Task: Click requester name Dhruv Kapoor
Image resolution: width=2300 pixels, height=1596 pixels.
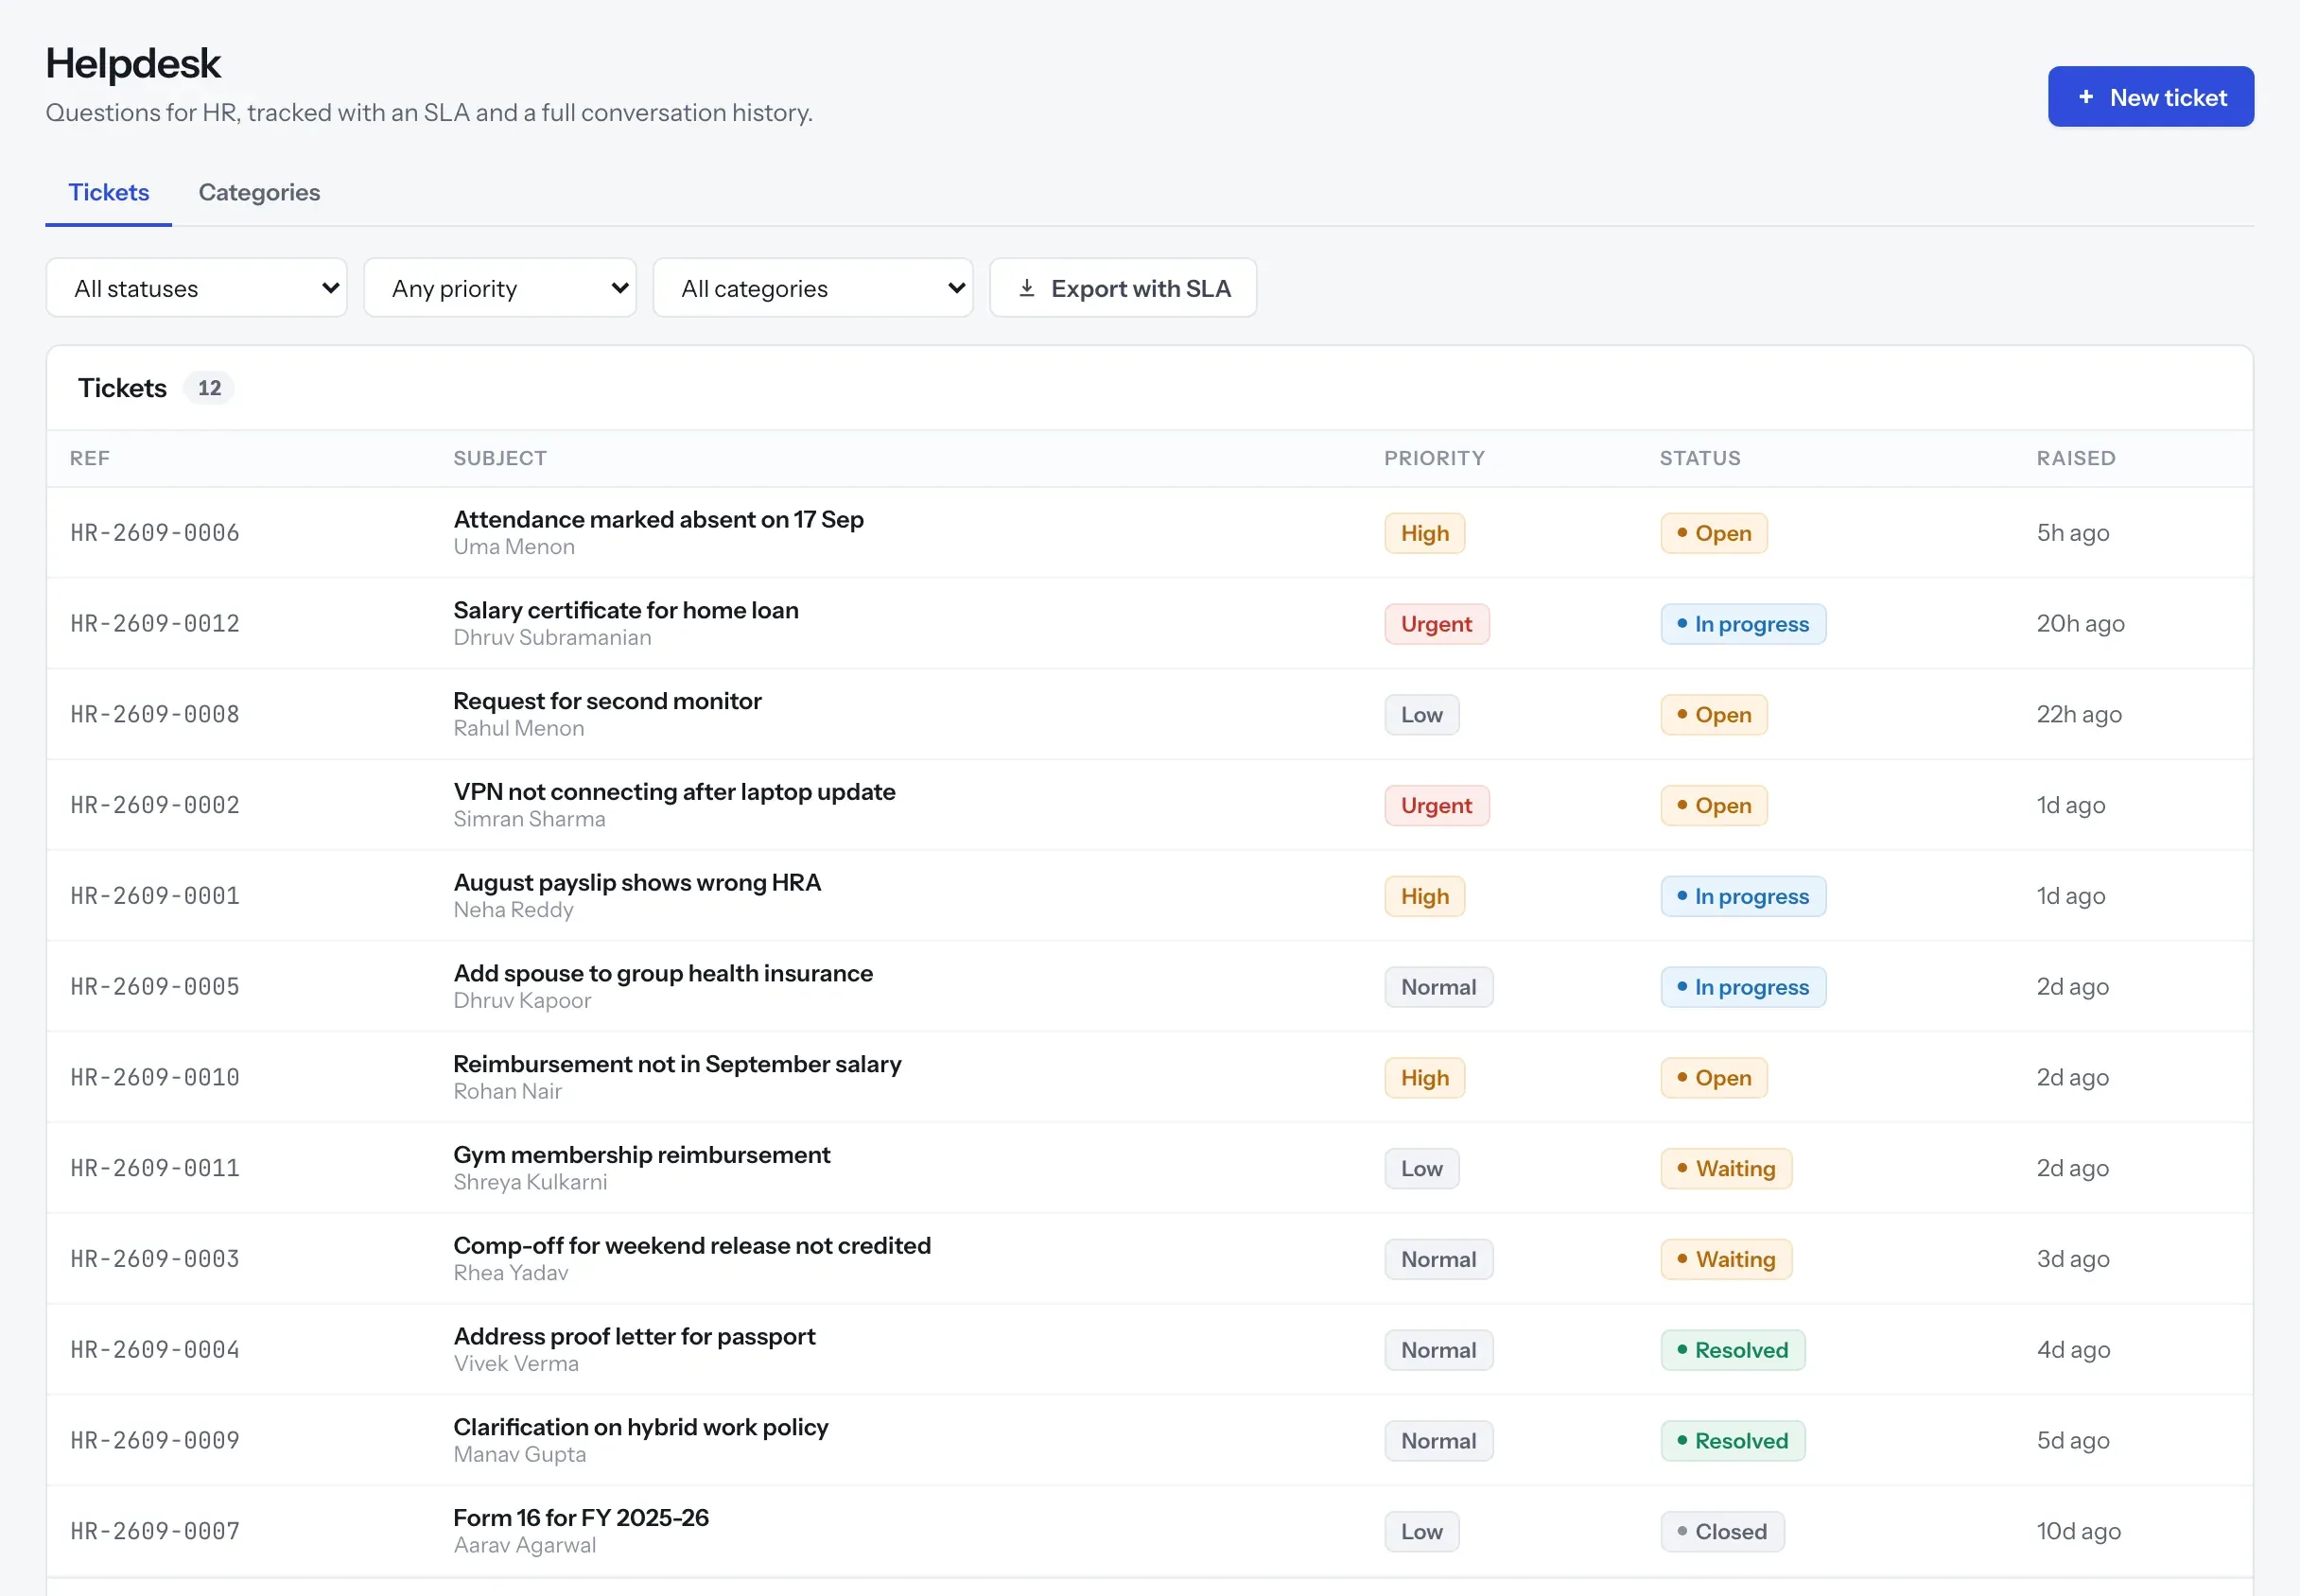Action: point(522,1000)
